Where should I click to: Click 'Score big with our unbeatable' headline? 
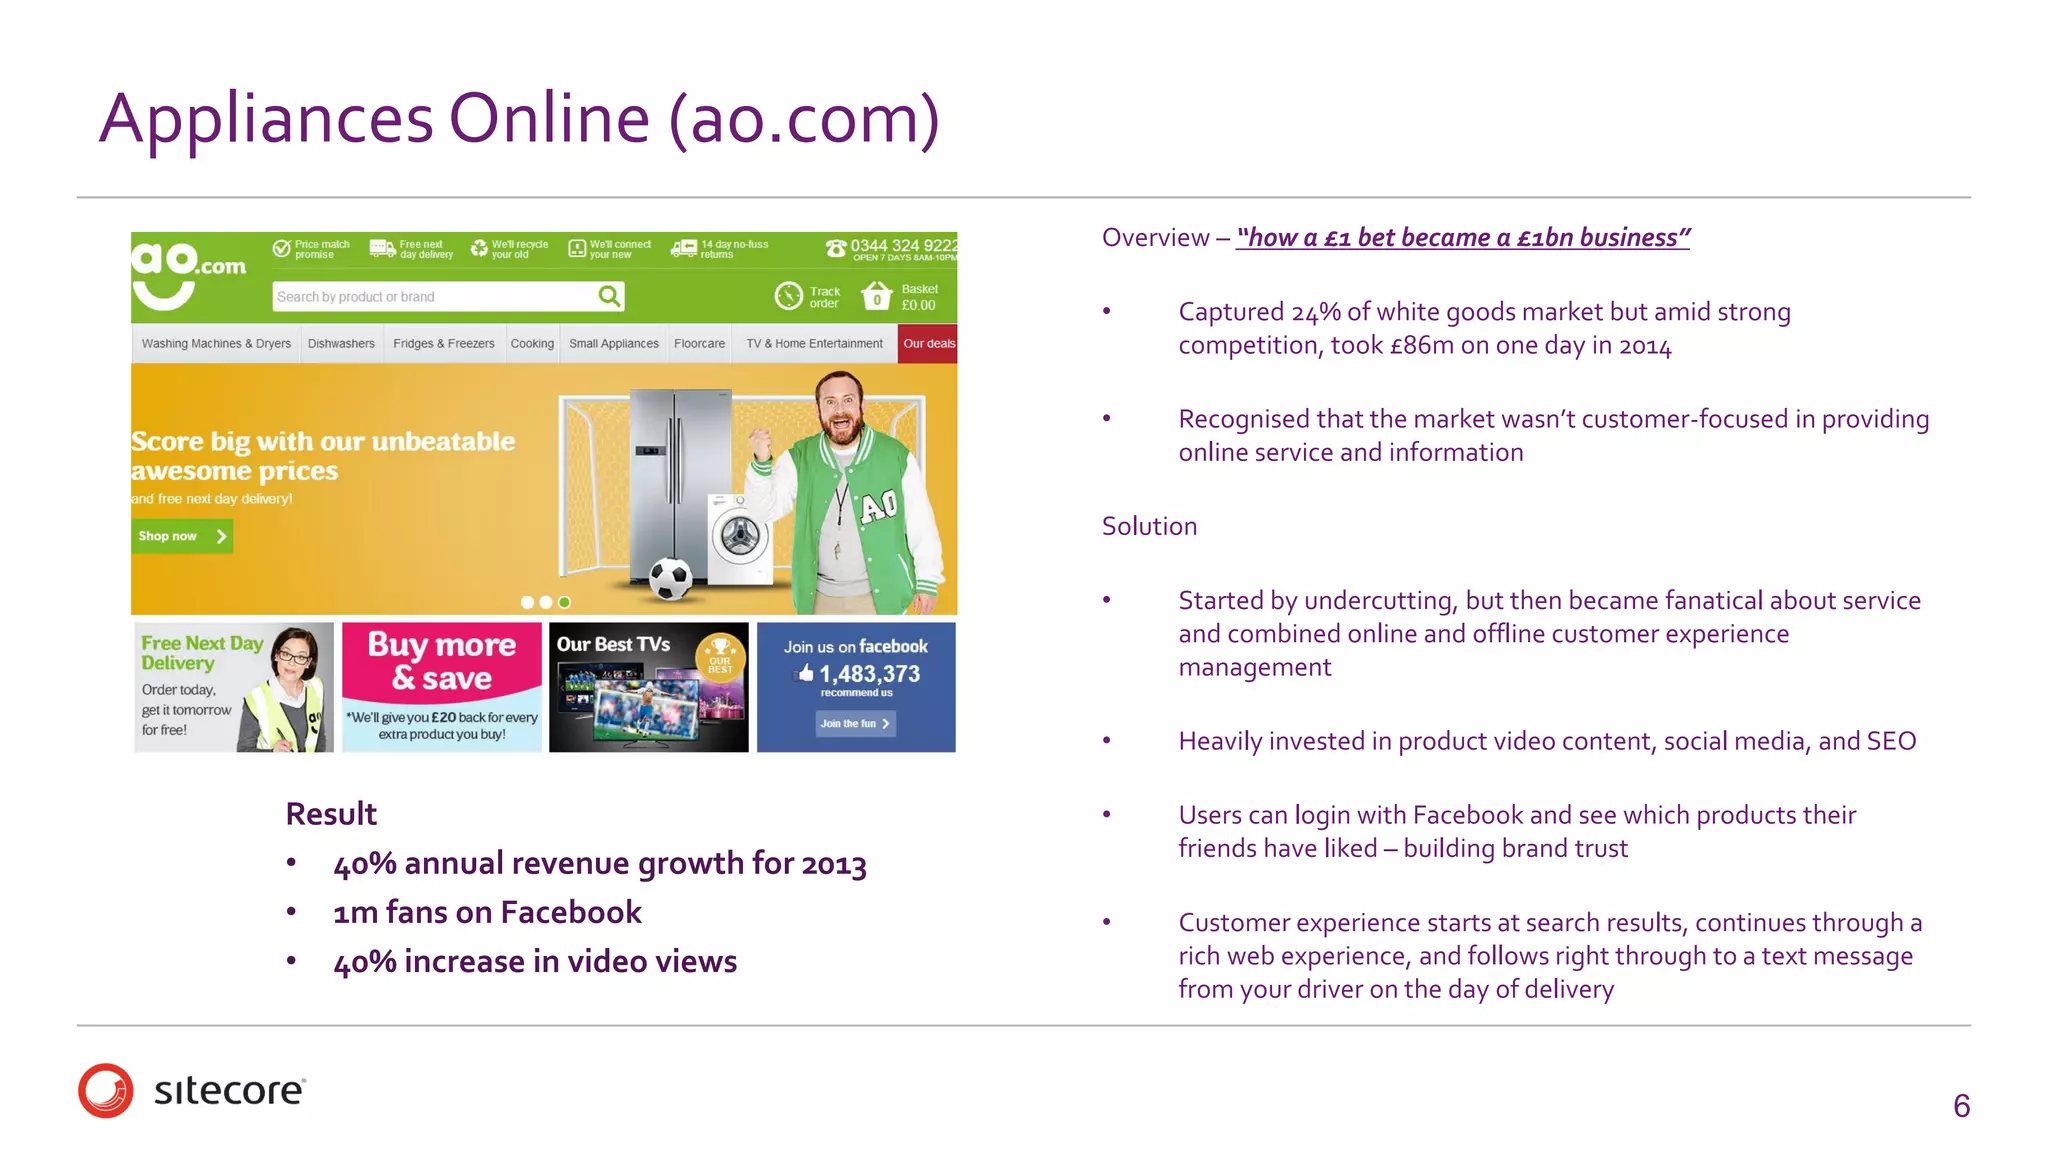tap(323, 455)
